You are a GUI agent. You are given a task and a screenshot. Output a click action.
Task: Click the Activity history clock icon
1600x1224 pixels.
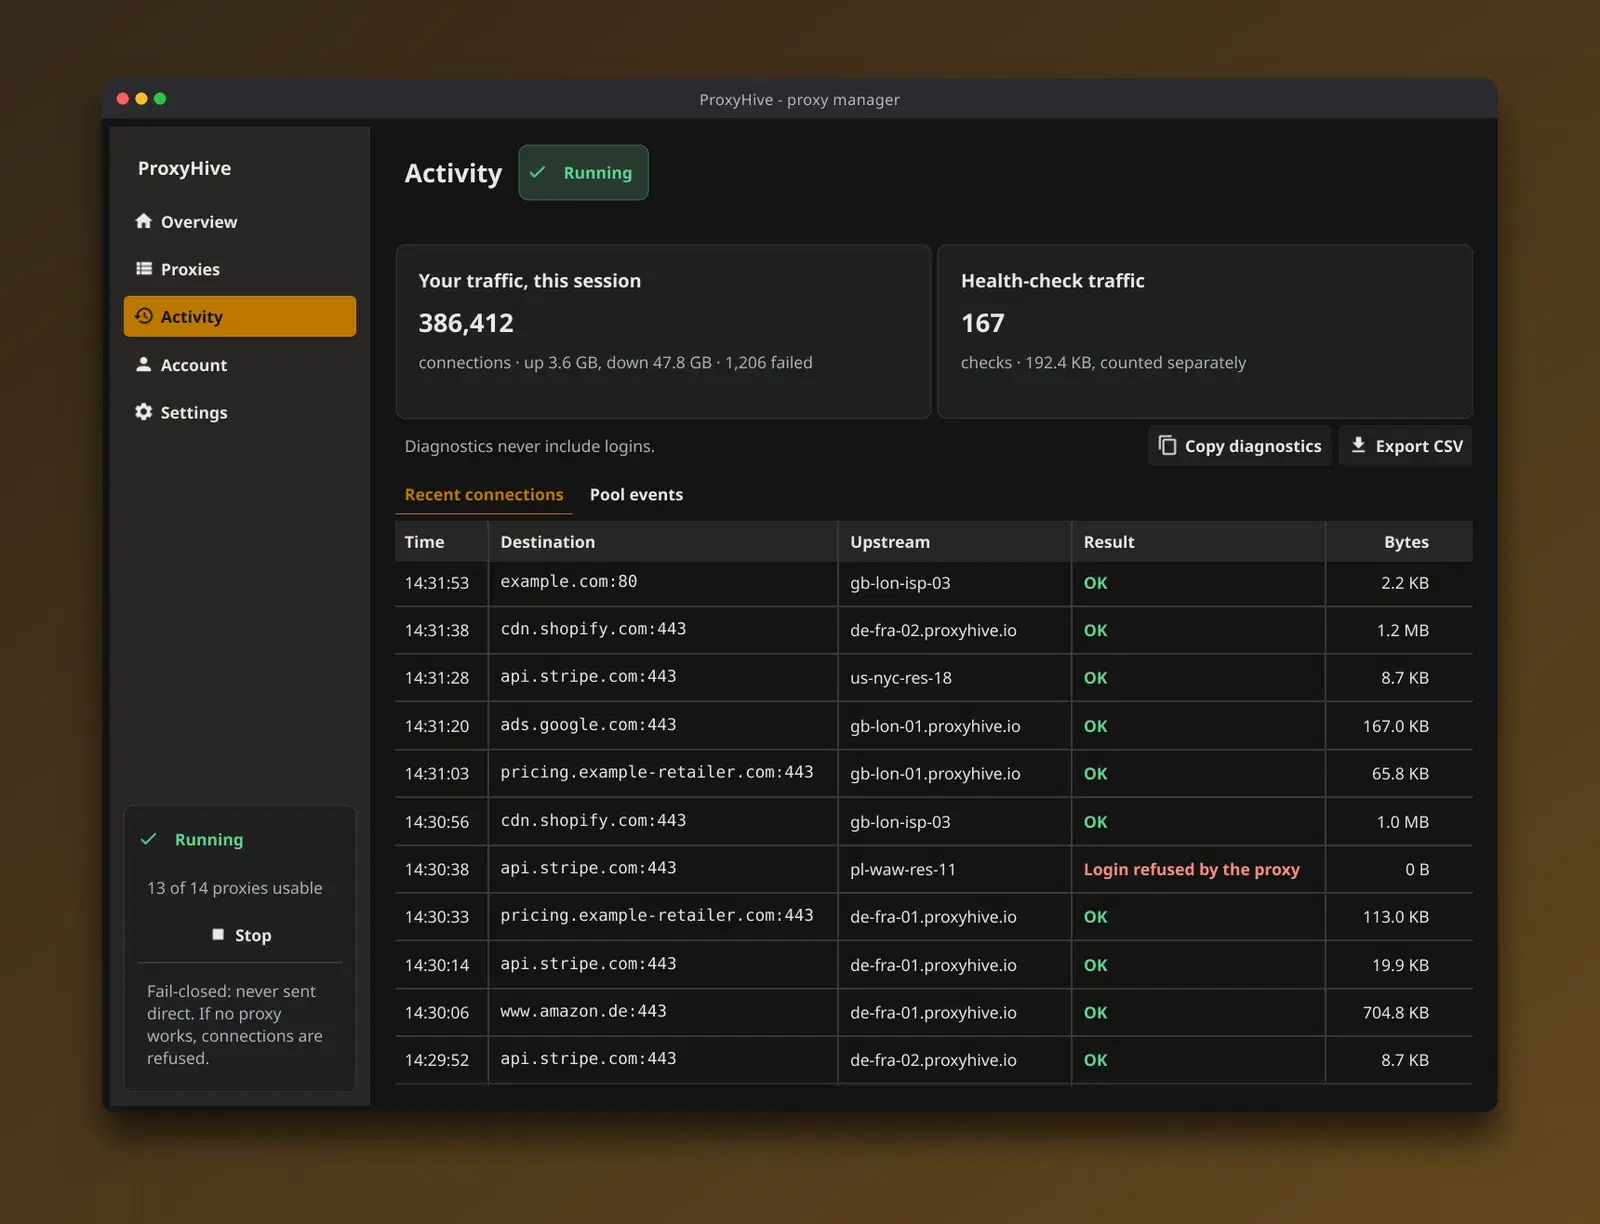click(144, 316)
